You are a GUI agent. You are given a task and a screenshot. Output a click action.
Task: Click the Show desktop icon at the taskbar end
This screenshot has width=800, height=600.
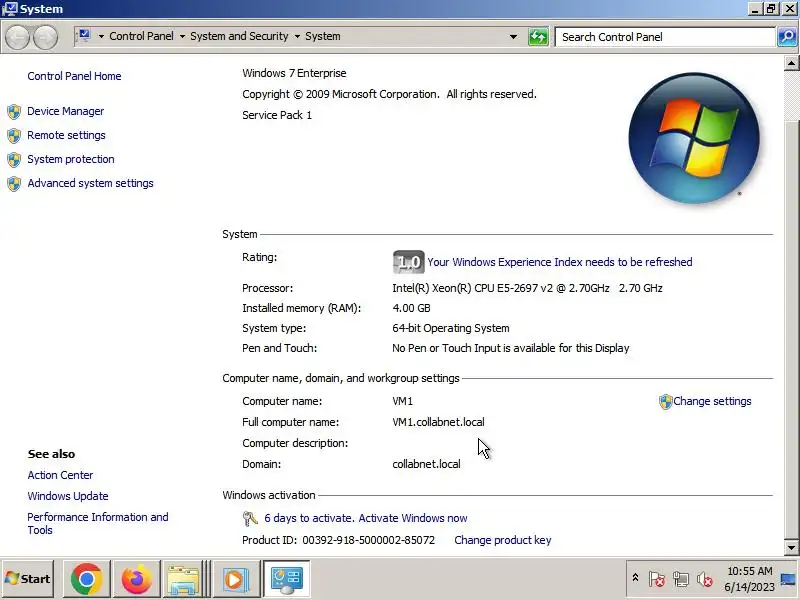pyautogui.click(x=788, y=579)
